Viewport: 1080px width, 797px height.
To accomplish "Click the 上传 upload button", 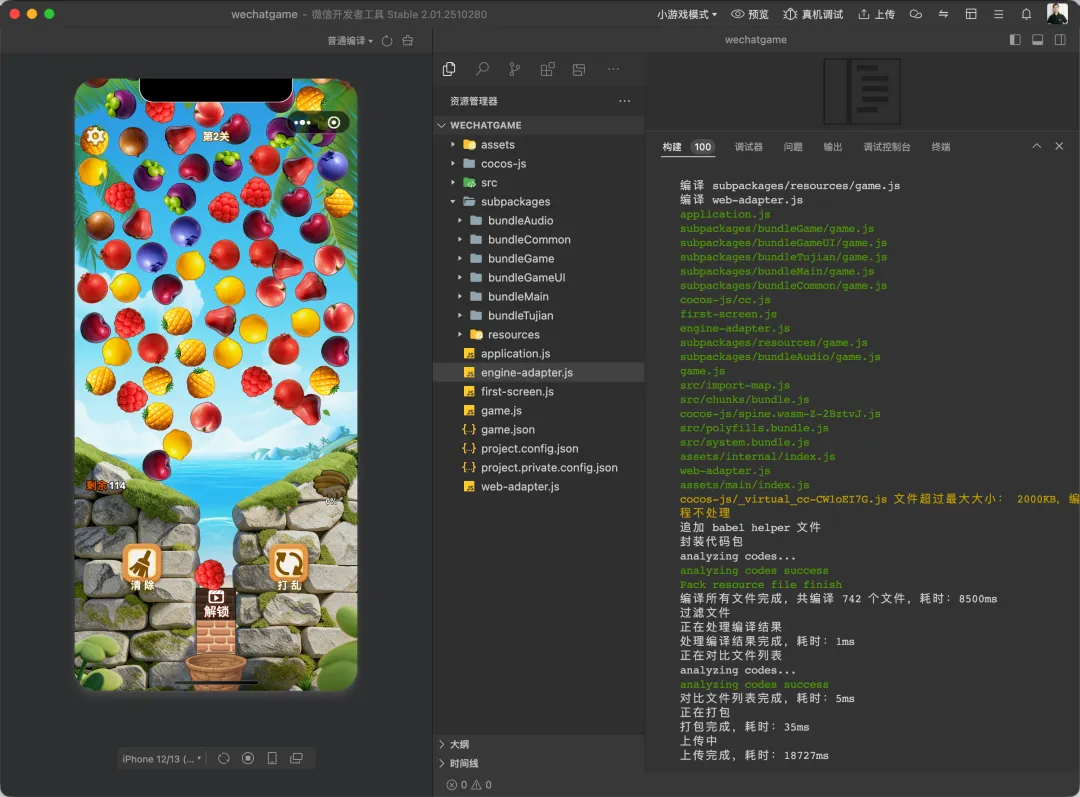I will pyautogui.click(x=876, y=14).
